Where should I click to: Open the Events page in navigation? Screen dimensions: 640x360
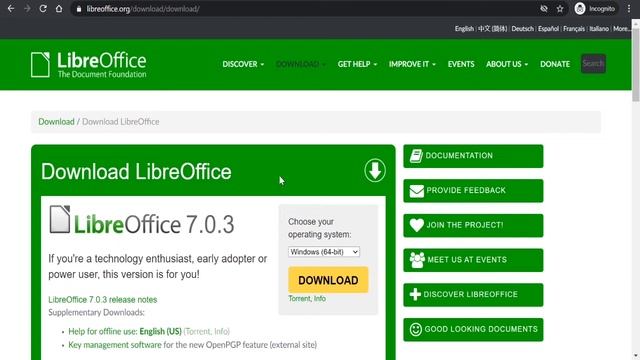(461, 64)
